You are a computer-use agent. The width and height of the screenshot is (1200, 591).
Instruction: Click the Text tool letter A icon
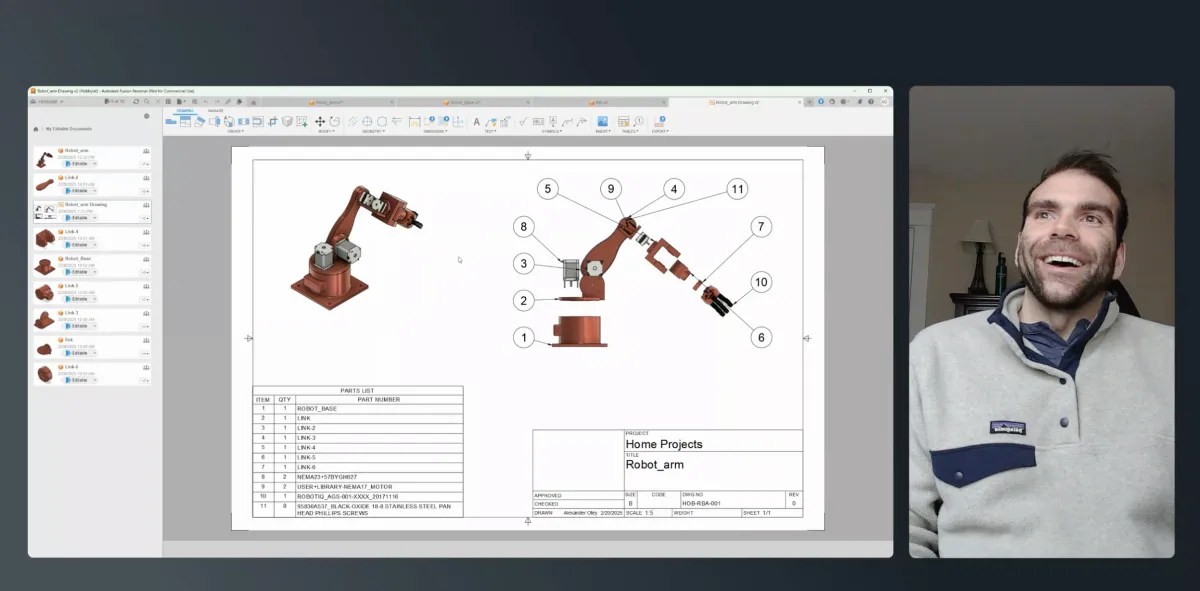pos(477,122)
